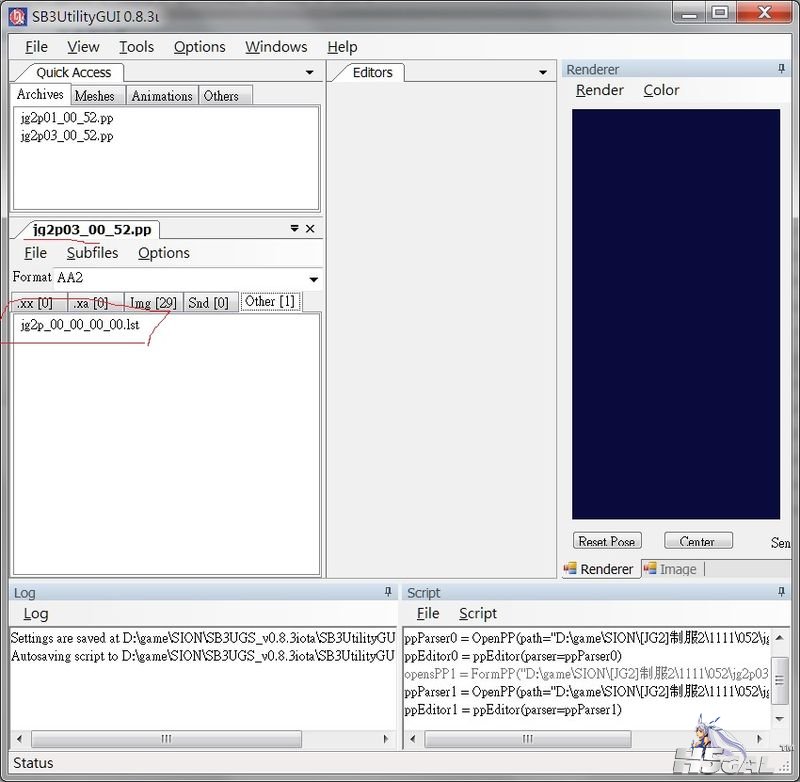Click the SB3UtilityGUI title bar app icon
Screen dimensions: 800x782
(18, 17)
